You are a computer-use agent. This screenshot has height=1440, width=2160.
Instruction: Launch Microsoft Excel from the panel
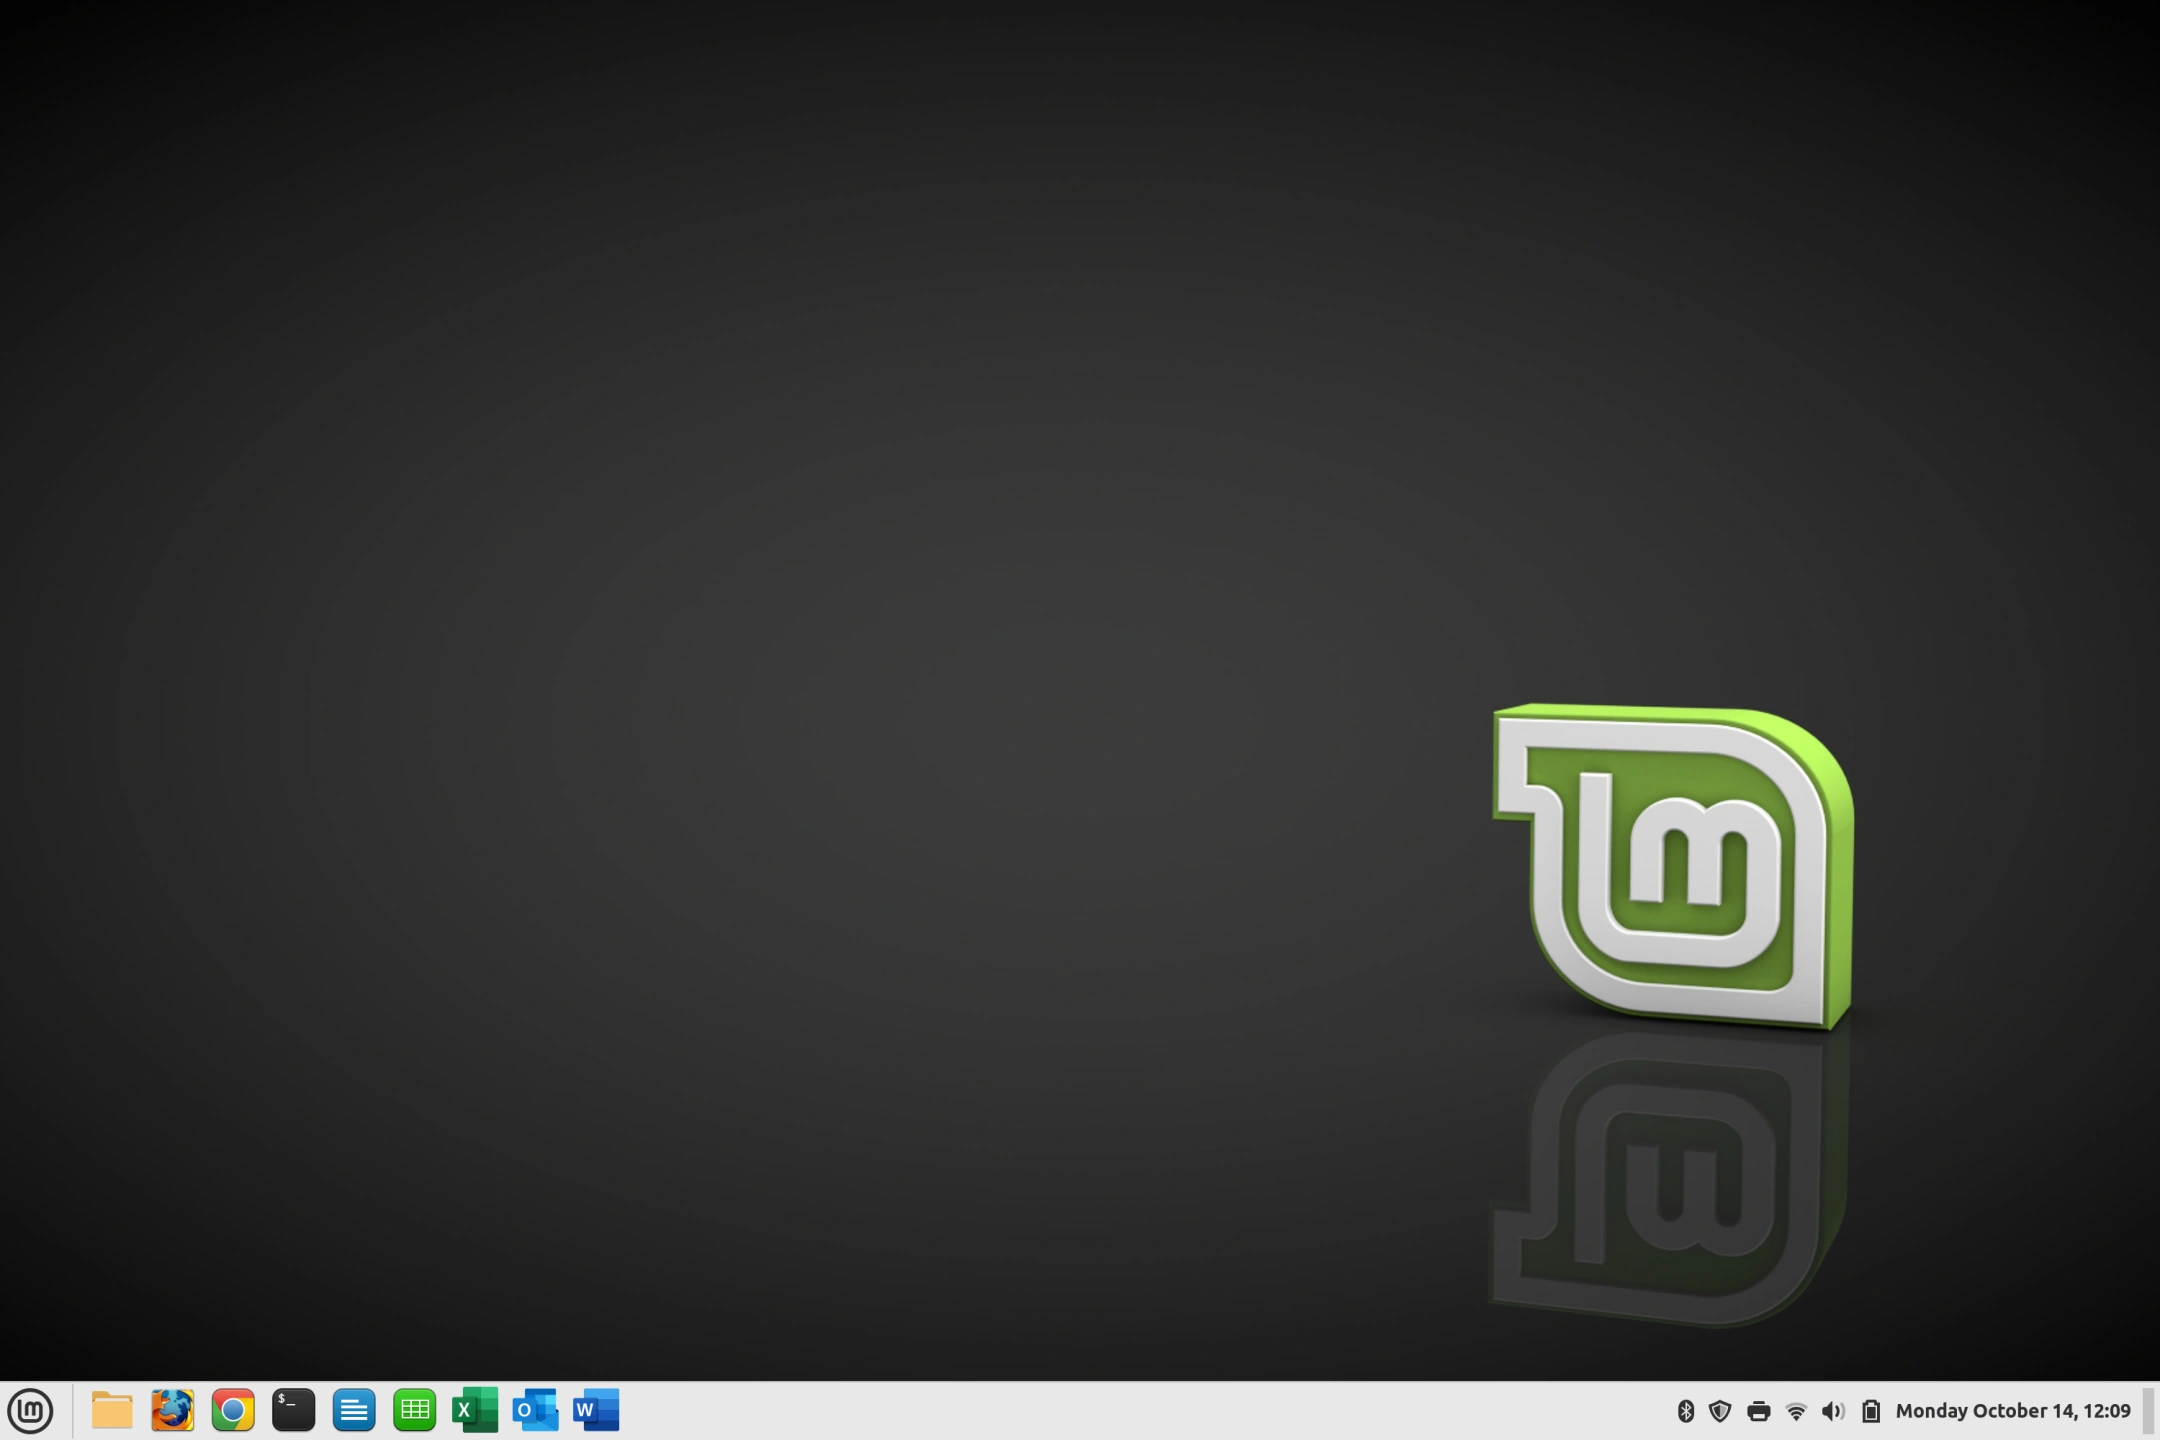point(475,1411)
